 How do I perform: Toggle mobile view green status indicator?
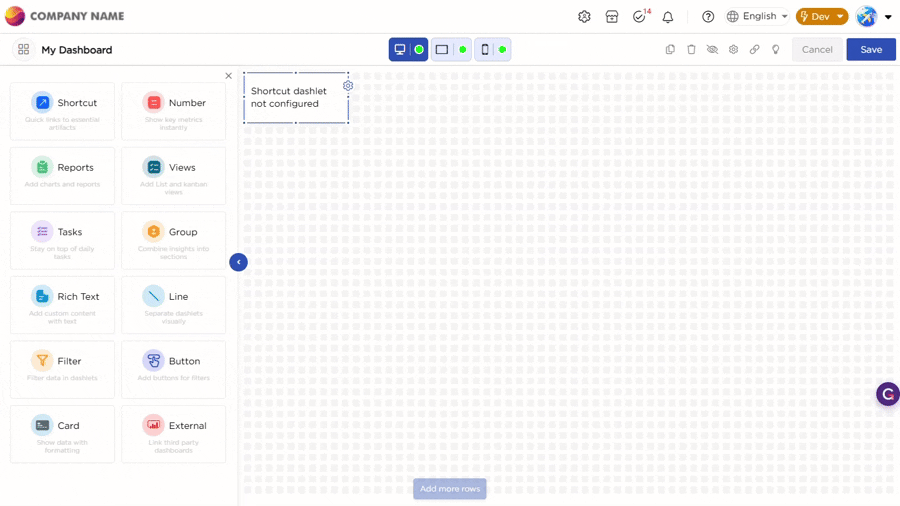(x=502, y=49)
